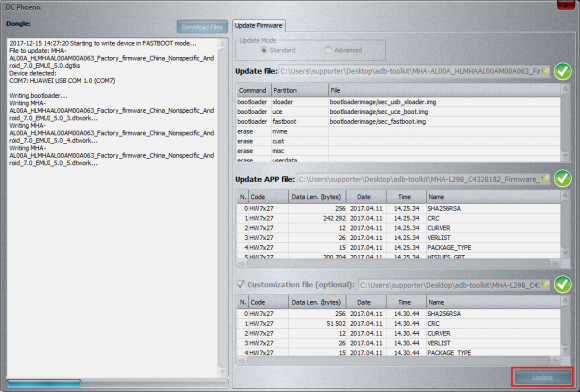Click the File column header

pyautogui.click(x=444, y=90)
